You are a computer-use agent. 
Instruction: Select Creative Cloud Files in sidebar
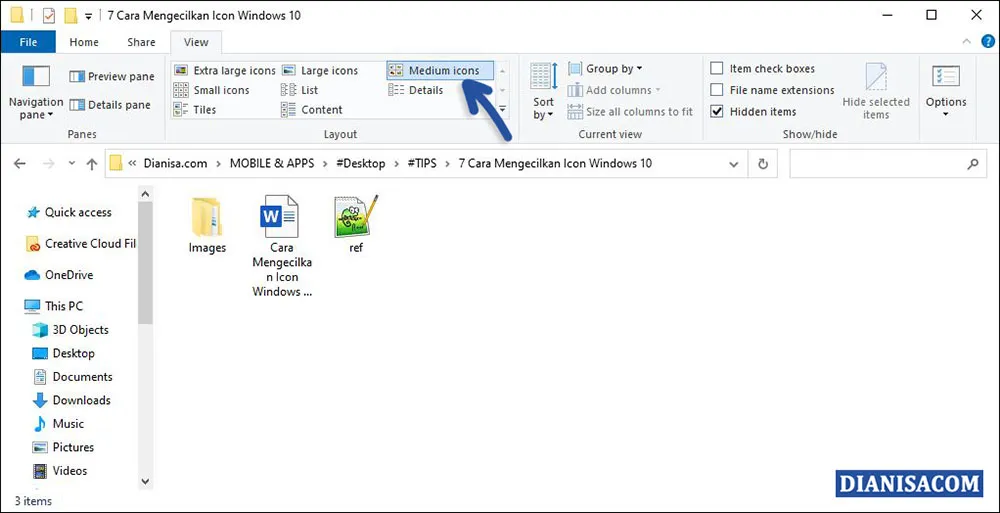coord(81,244)
